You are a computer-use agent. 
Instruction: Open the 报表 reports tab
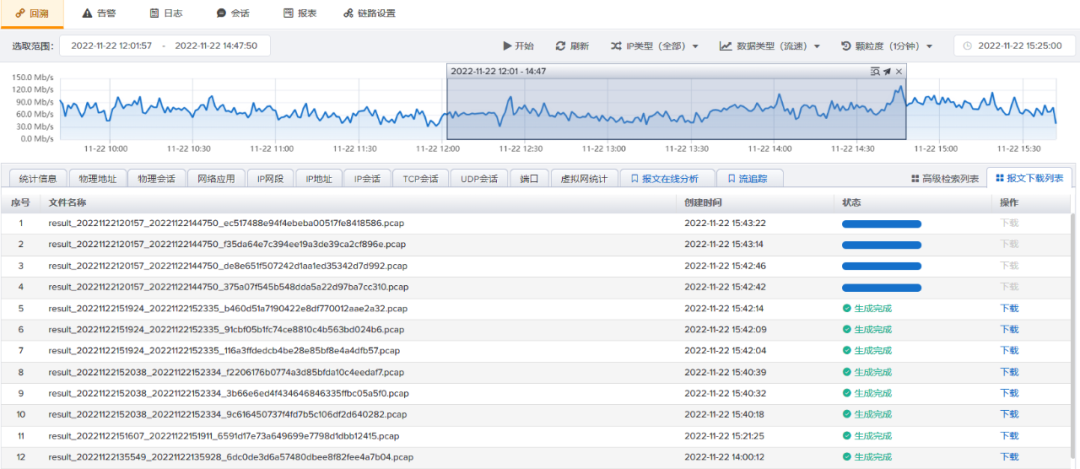[300, 13]
